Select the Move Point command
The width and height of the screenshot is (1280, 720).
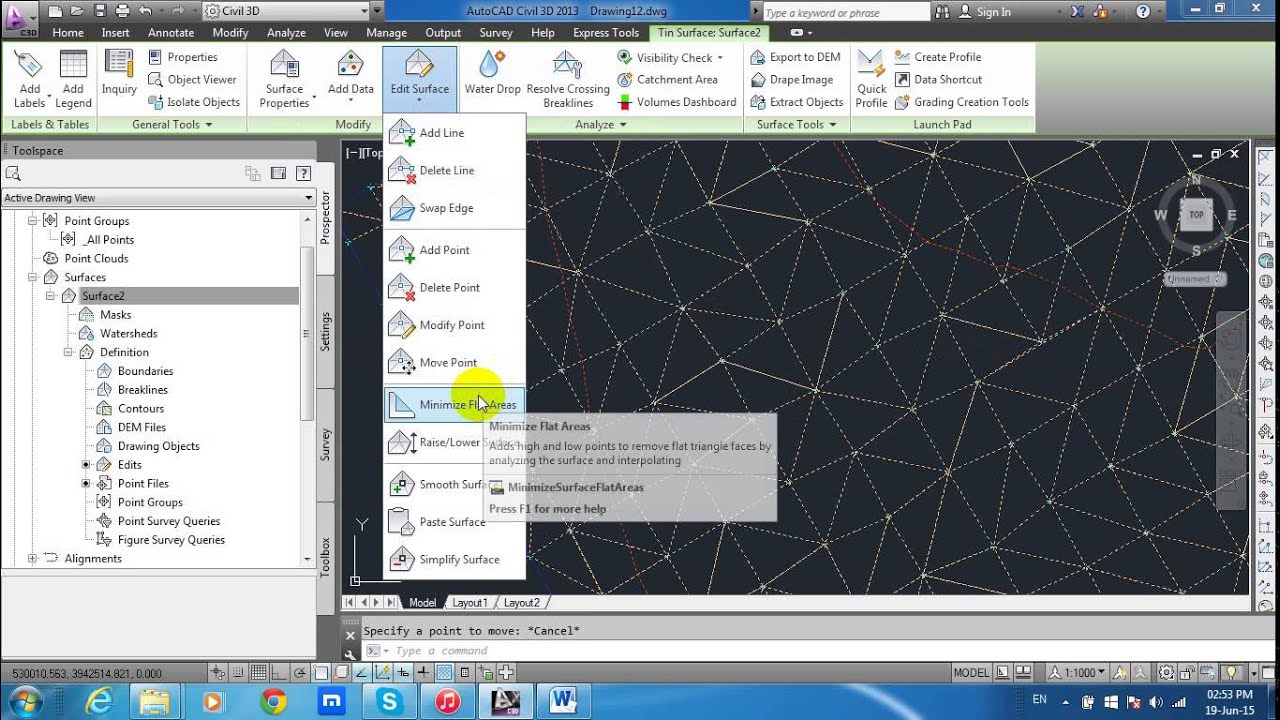click(x=454, y=363)
